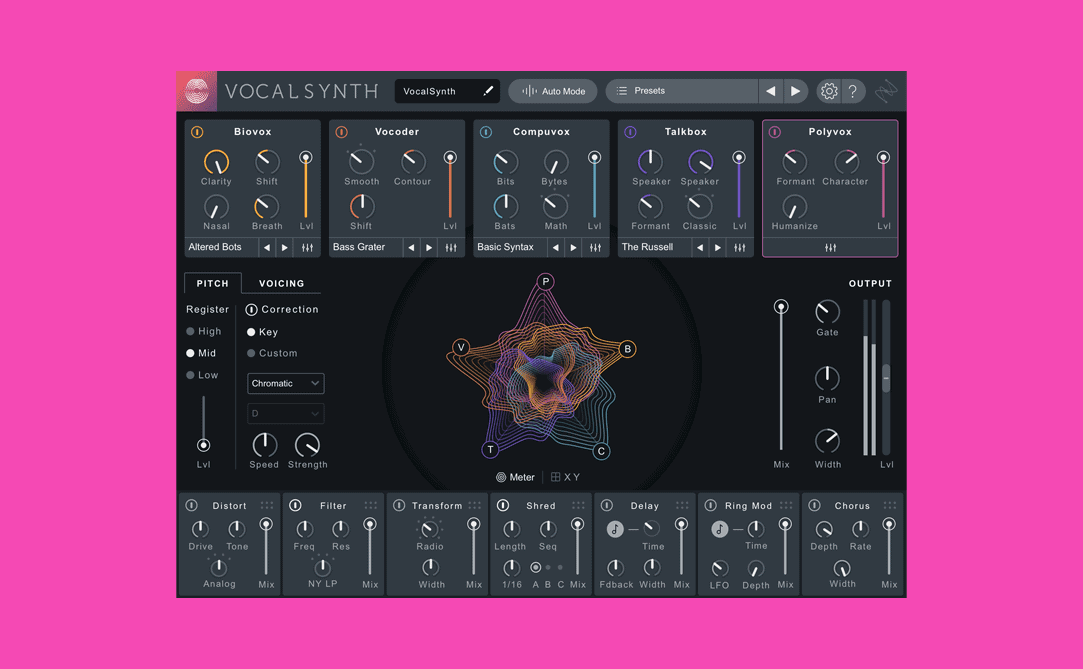Viewport: 1083px width, 669px height.
Task: Toggle the Filter effect power button
Action: tap(295, 505)
